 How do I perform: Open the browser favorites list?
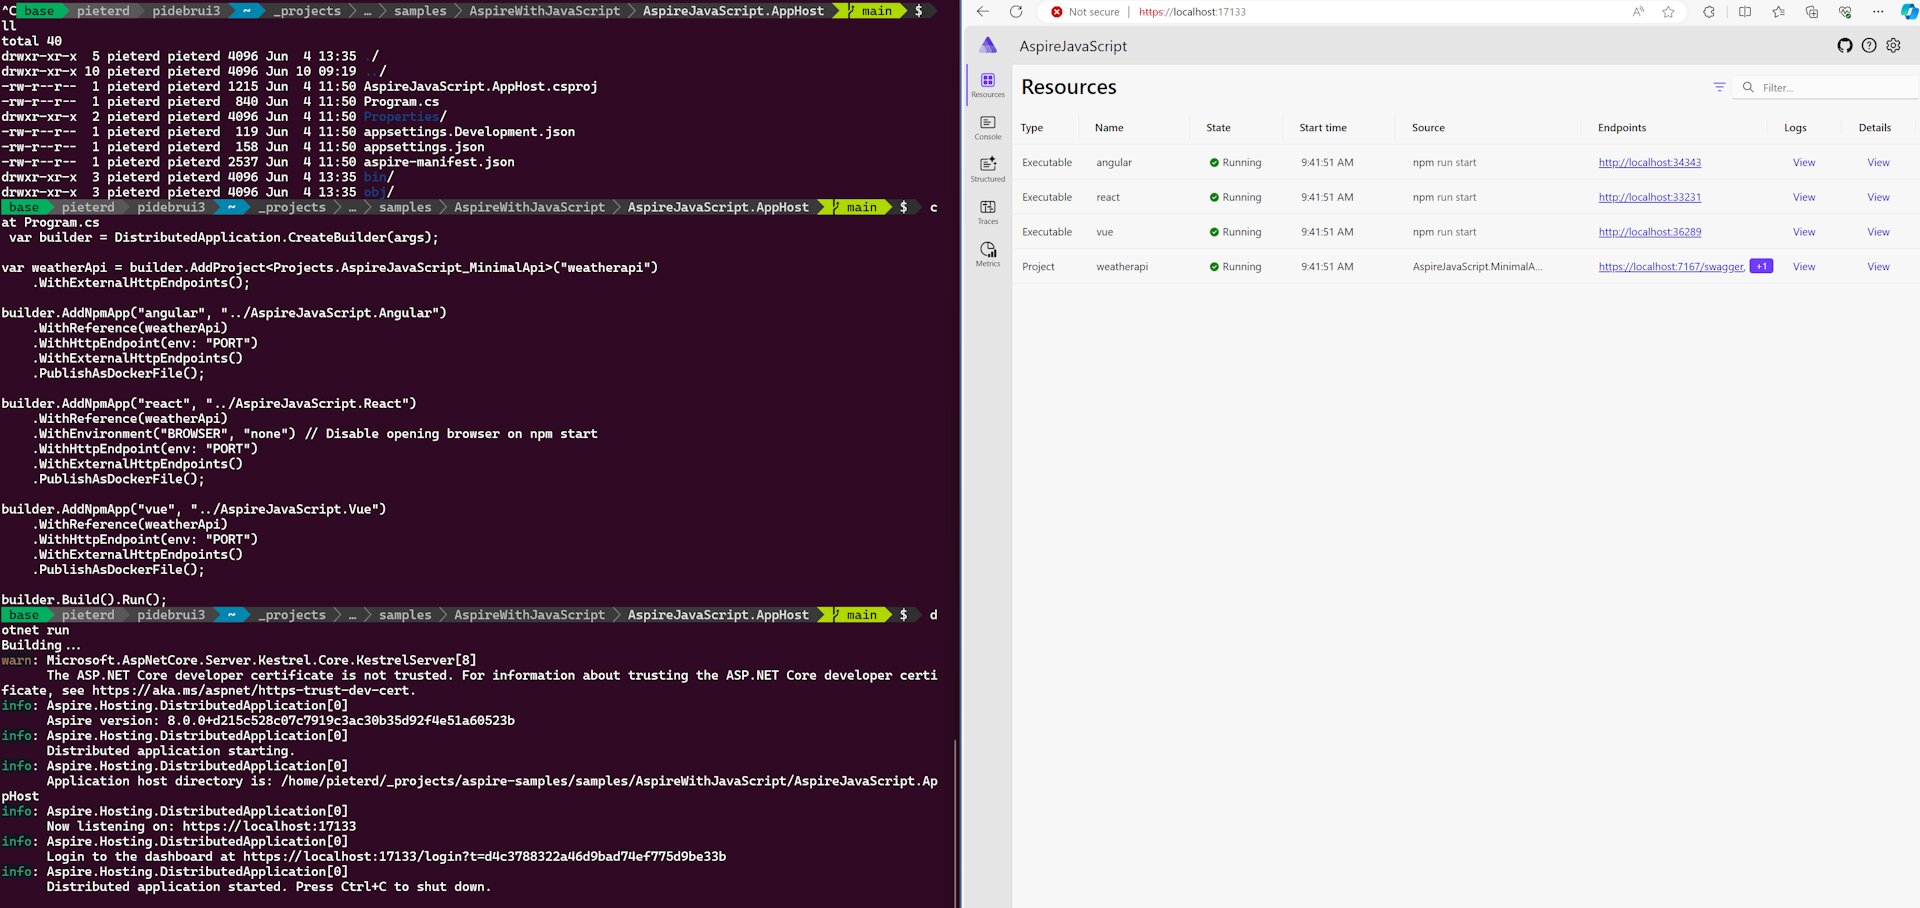pos(1779,13)
